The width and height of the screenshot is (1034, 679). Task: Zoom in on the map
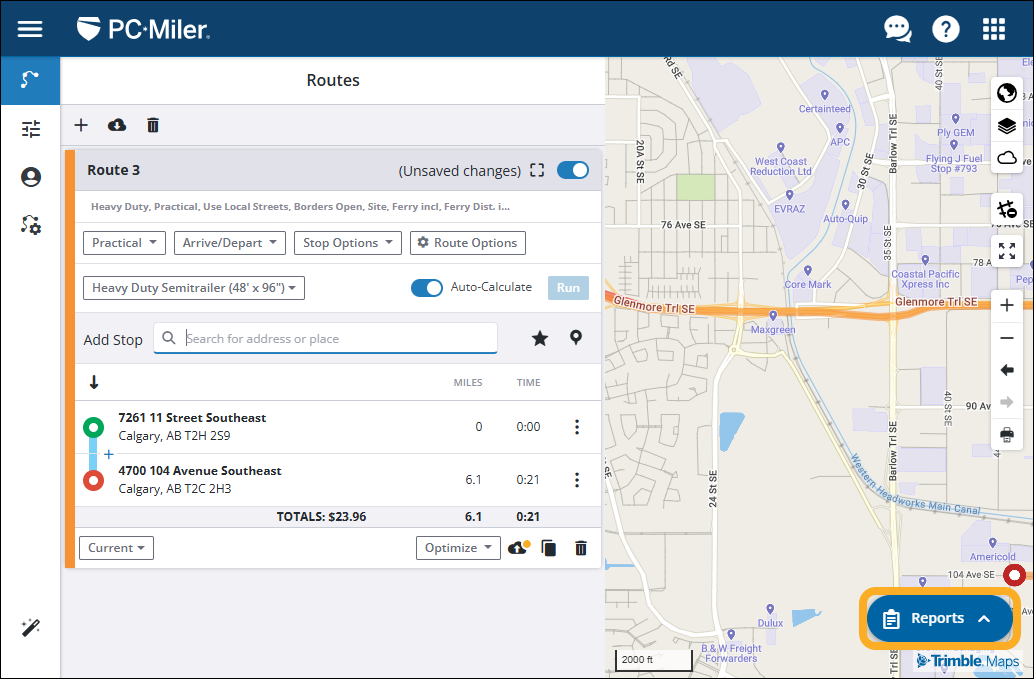tap(1007, 306)
